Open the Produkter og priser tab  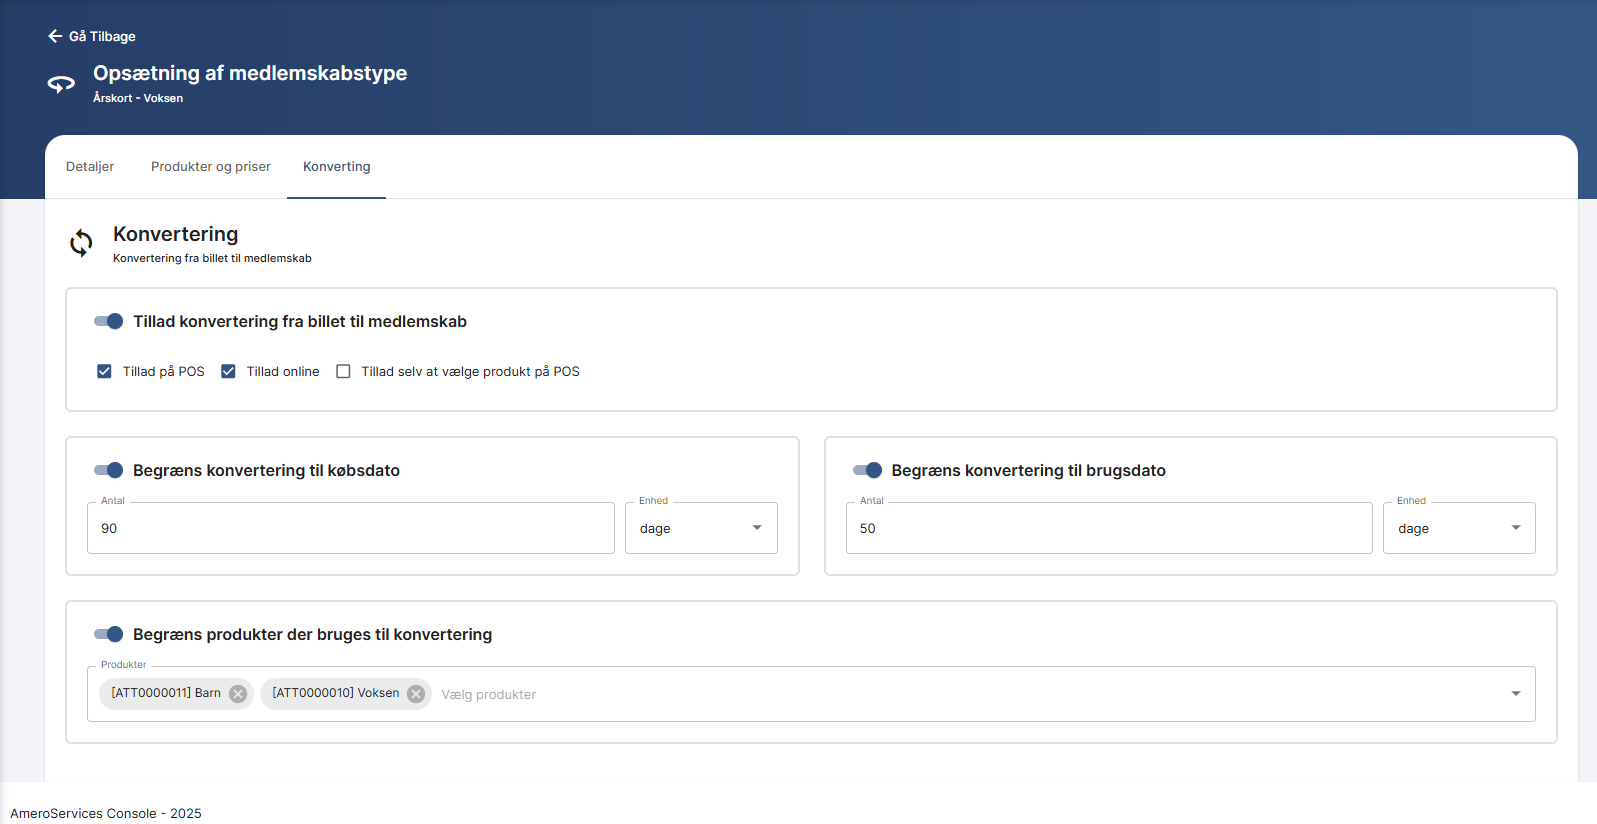[x=211, y=167]
